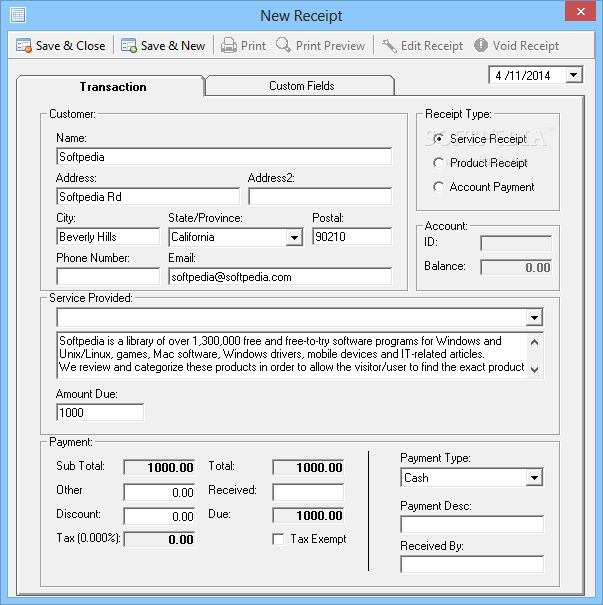Click the Save & Close toolbar icon
The height and width of the screenshot is (605, 603).
[x=24, y=46]
